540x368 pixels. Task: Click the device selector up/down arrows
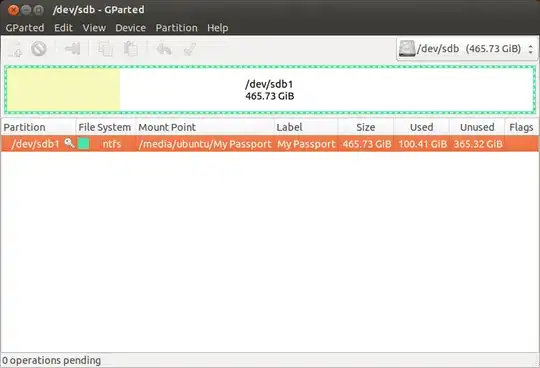pyautogui.click(x=530, y=49)
